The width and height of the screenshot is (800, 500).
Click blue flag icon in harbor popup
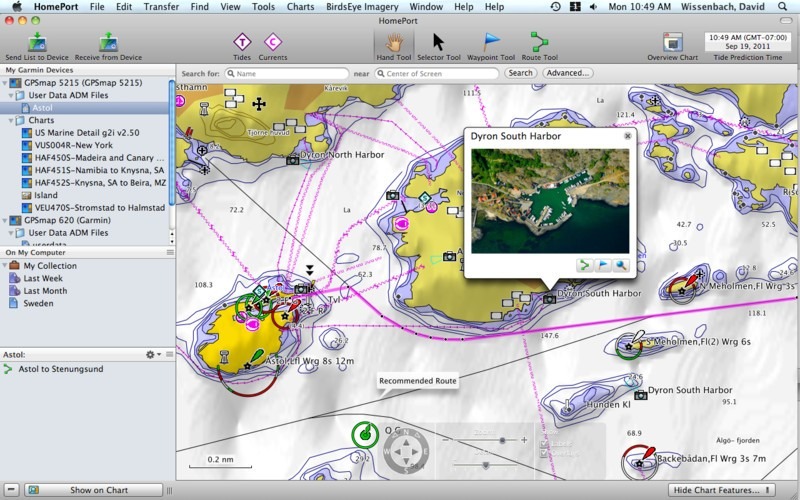(x=603, y=265)
